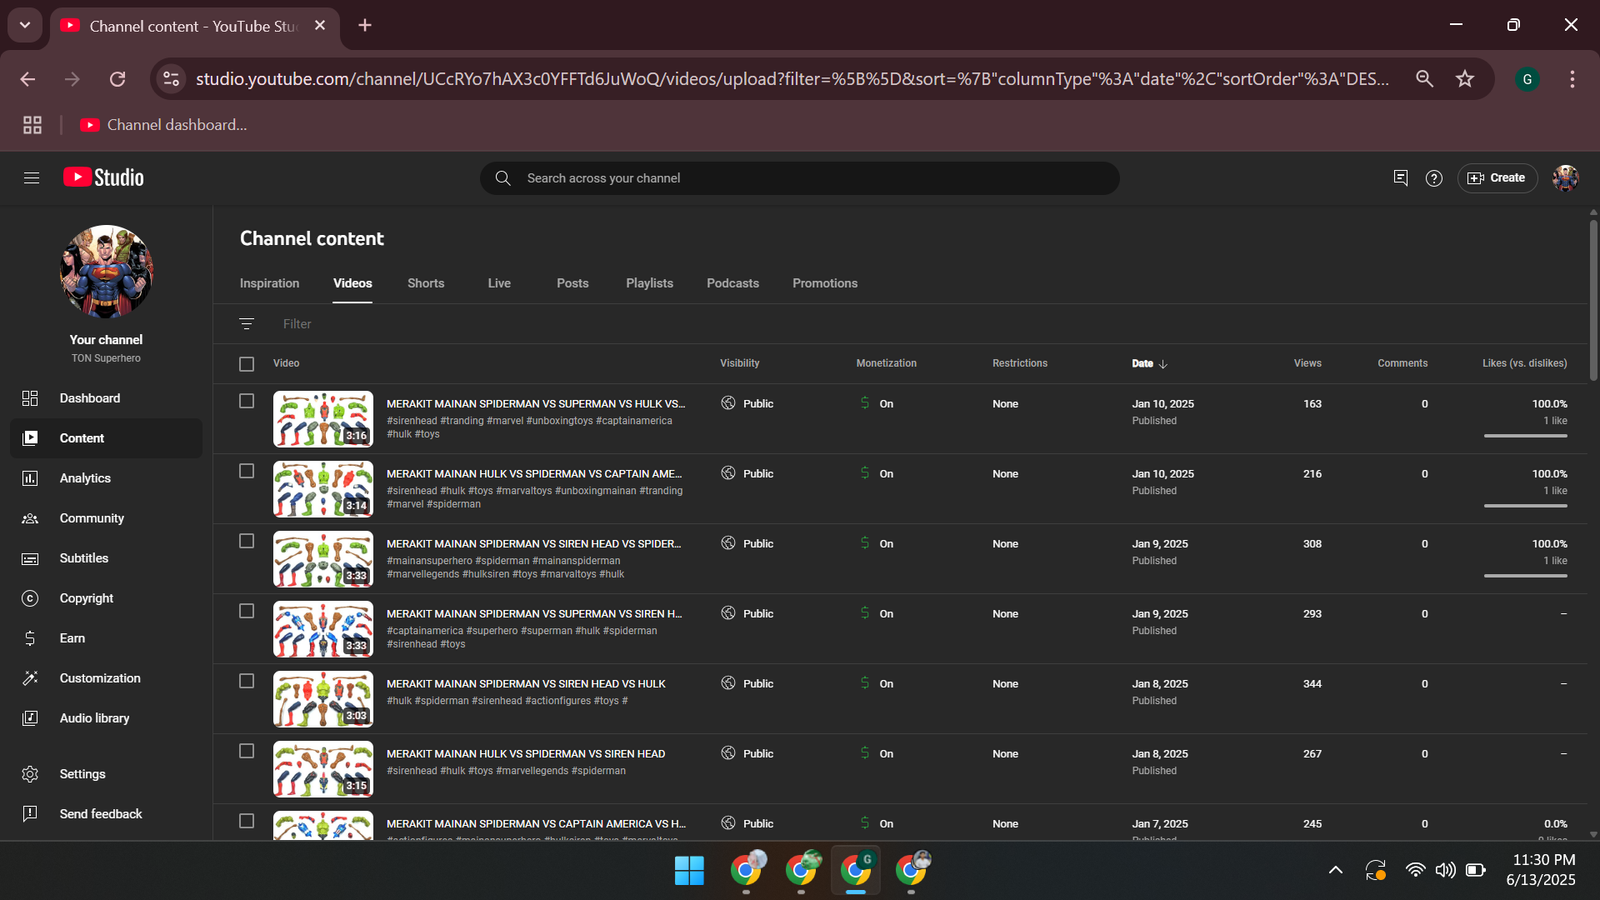Switch to the Shorts tab
Viewport: 1600px width, 900px height.
426,284
